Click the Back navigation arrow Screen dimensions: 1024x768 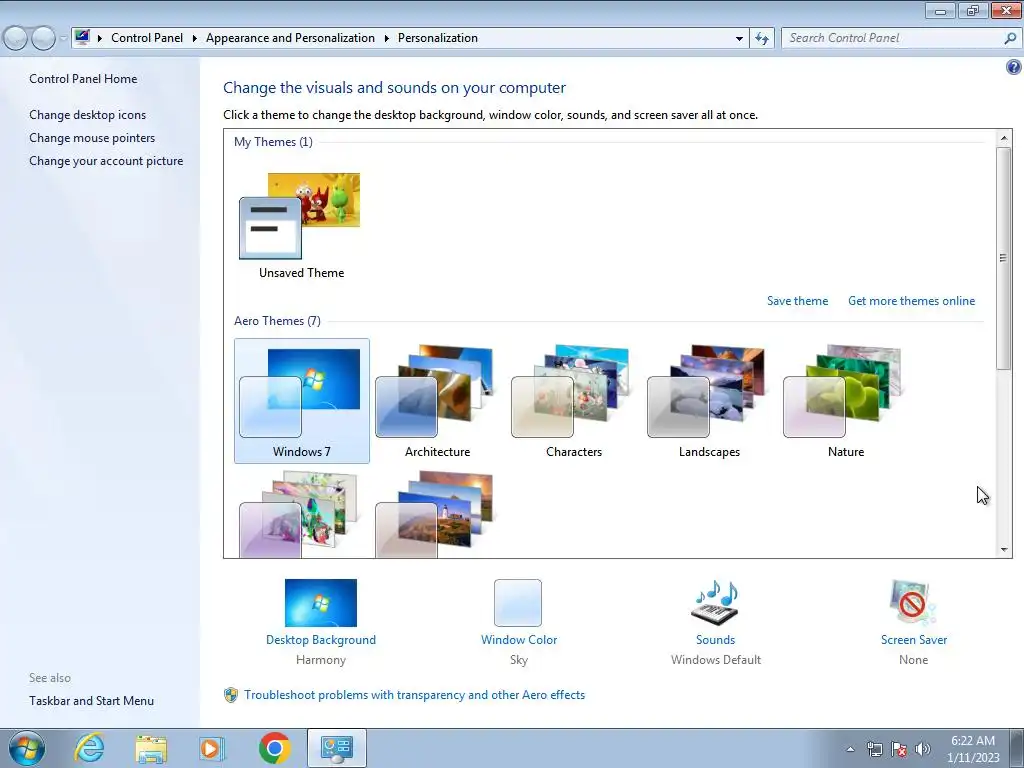coord(15,39)
